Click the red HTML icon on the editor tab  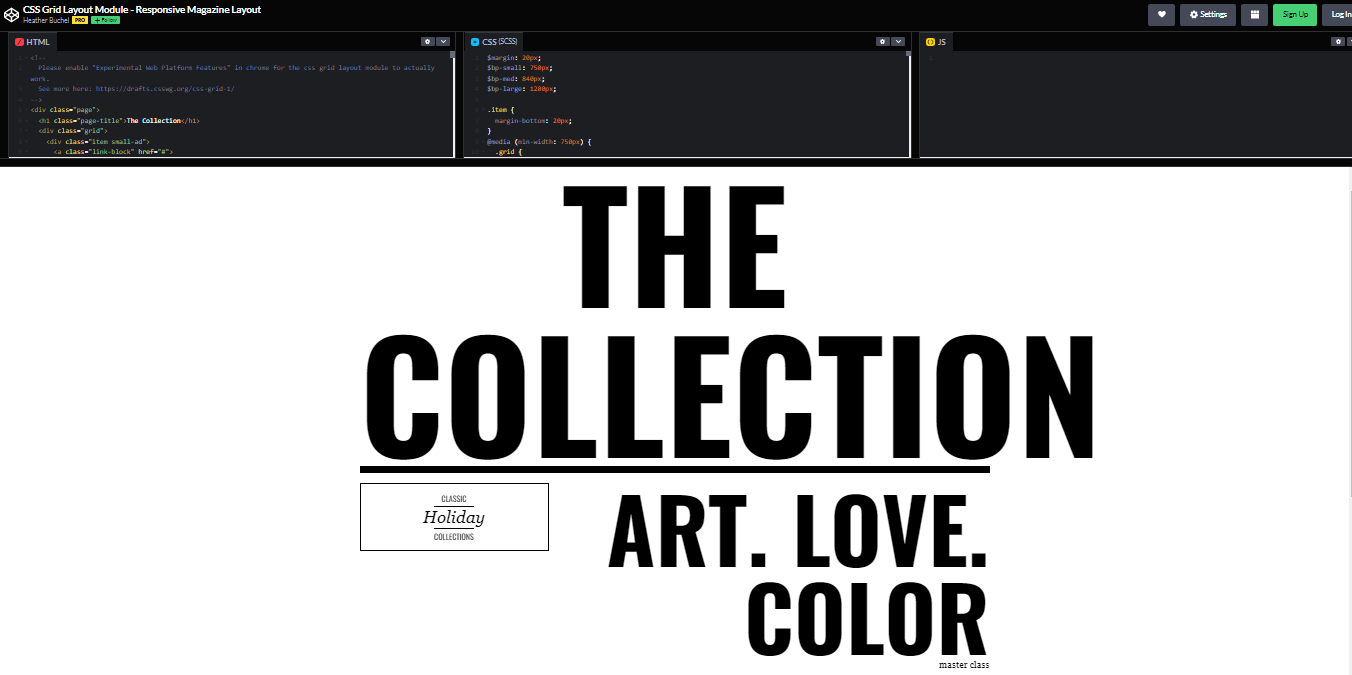click(18, 41)
